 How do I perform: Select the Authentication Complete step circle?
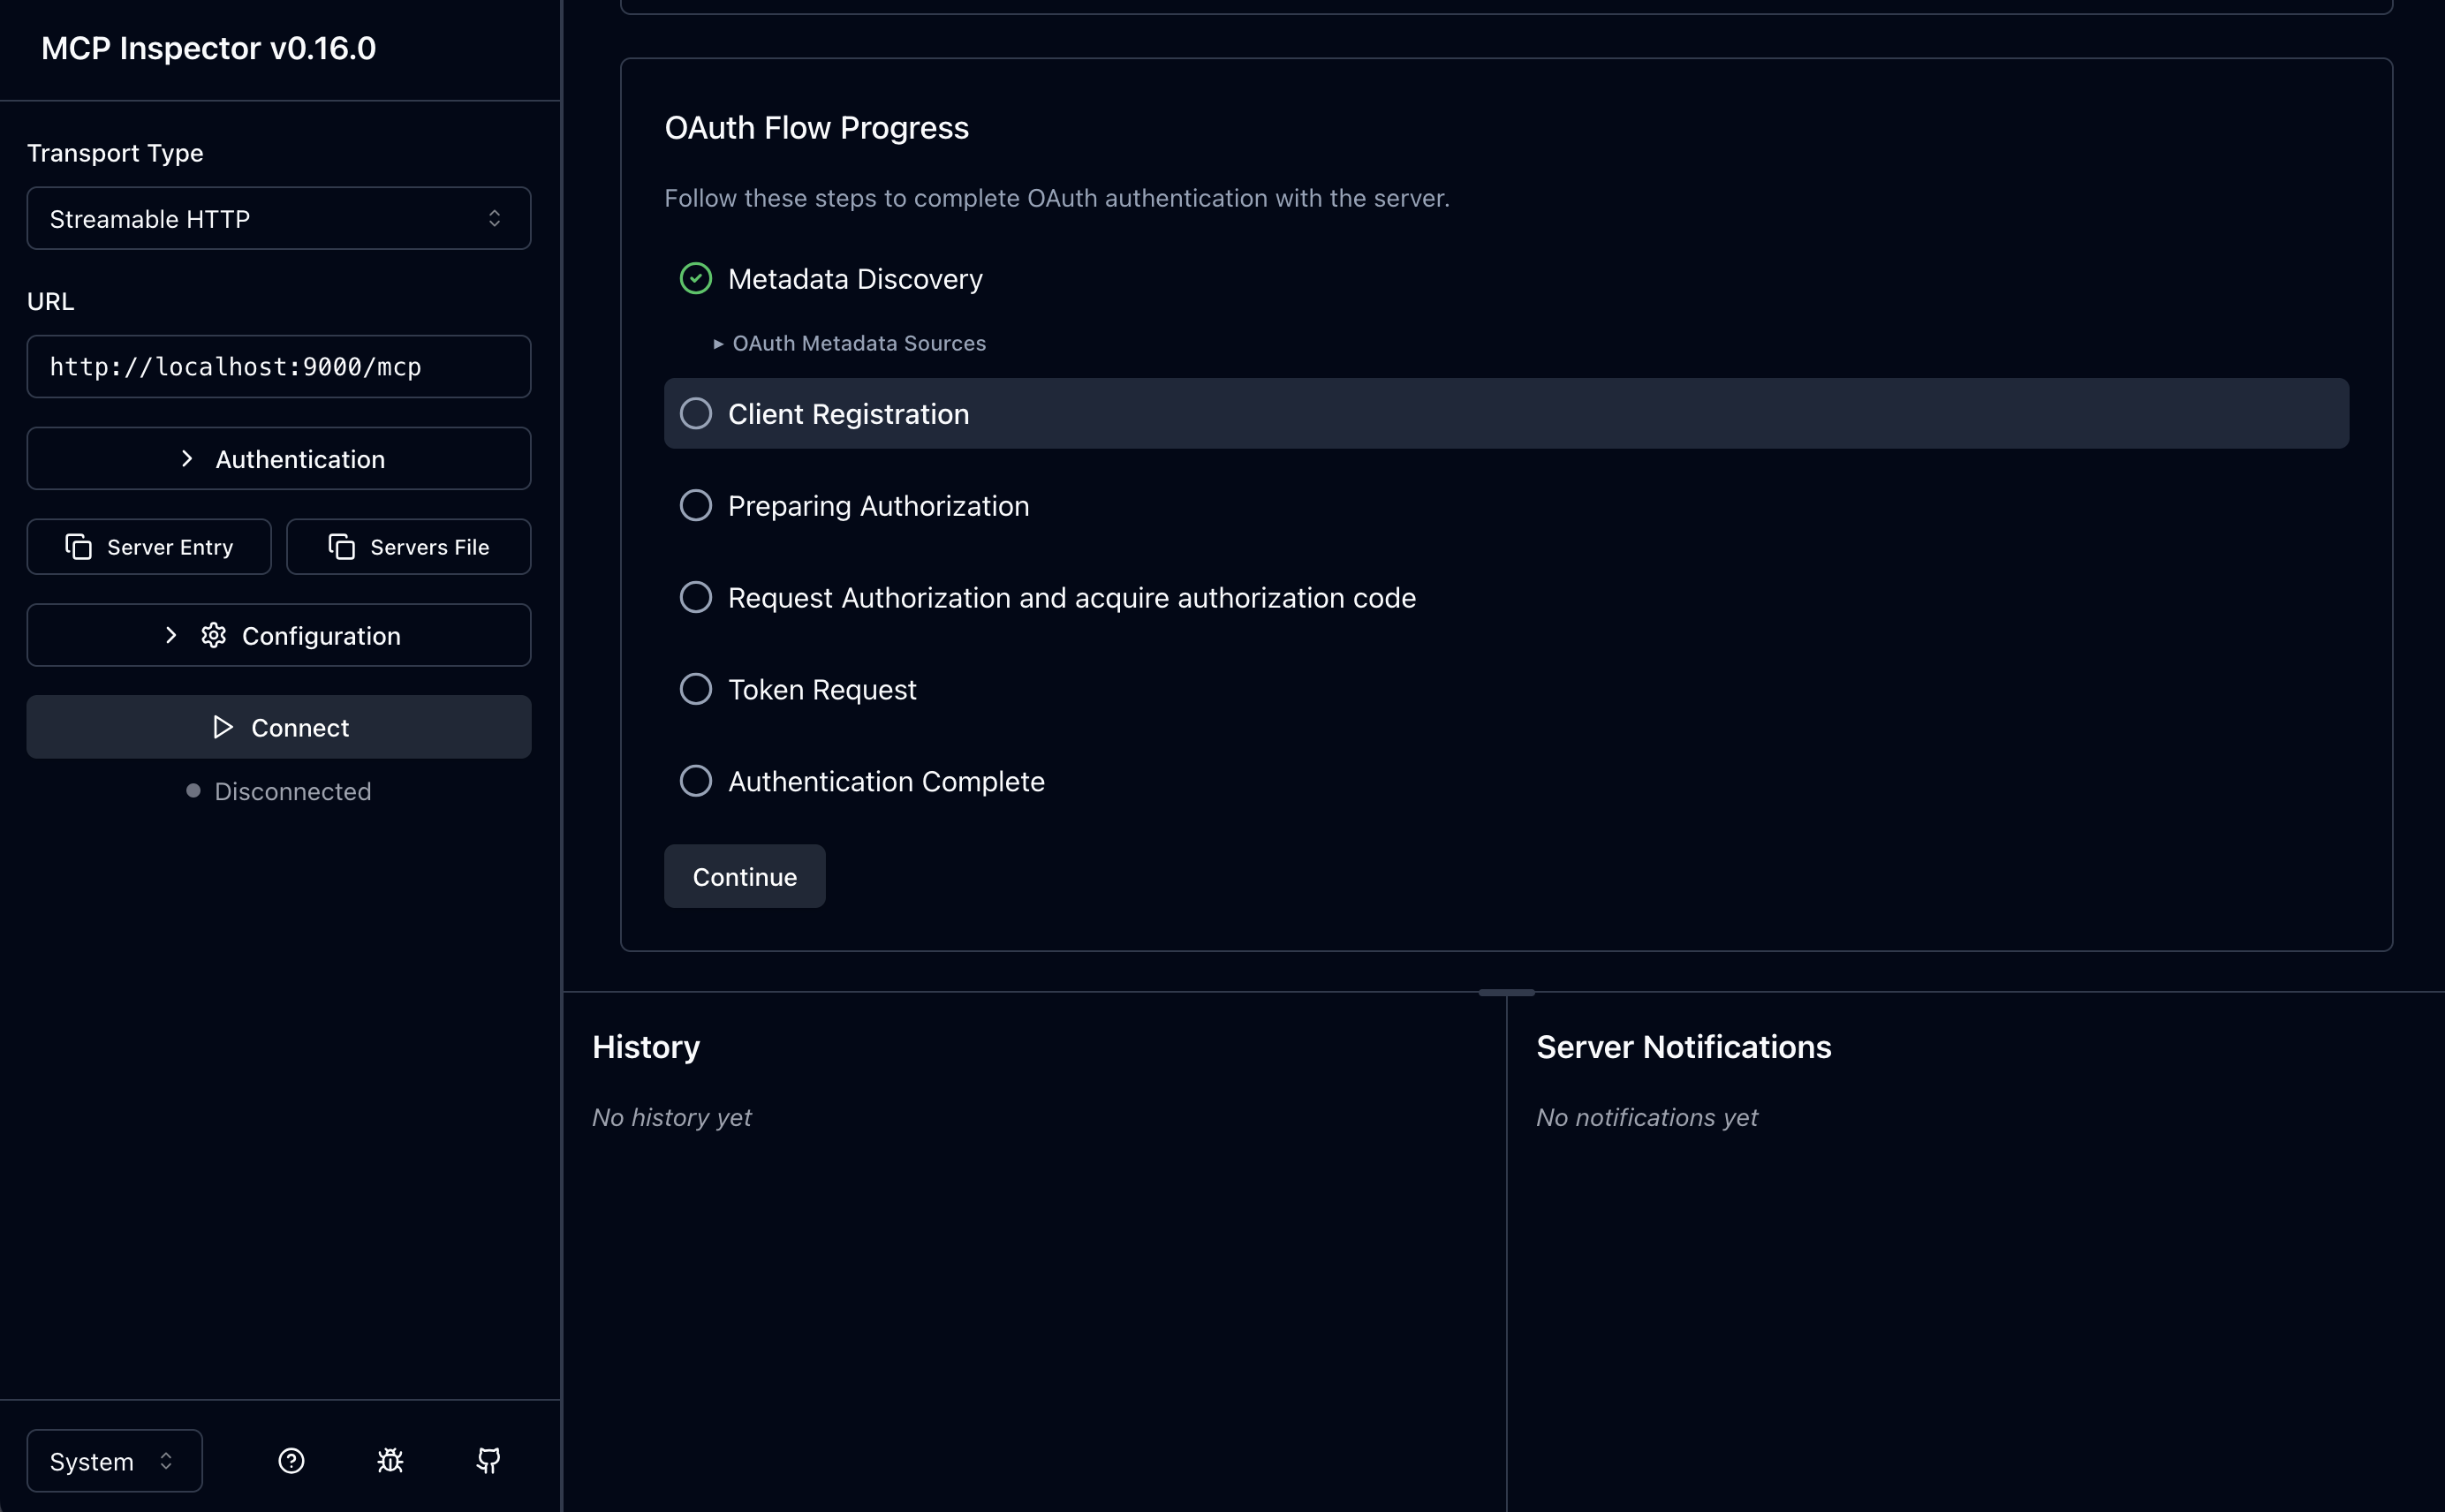coord(696,781)
